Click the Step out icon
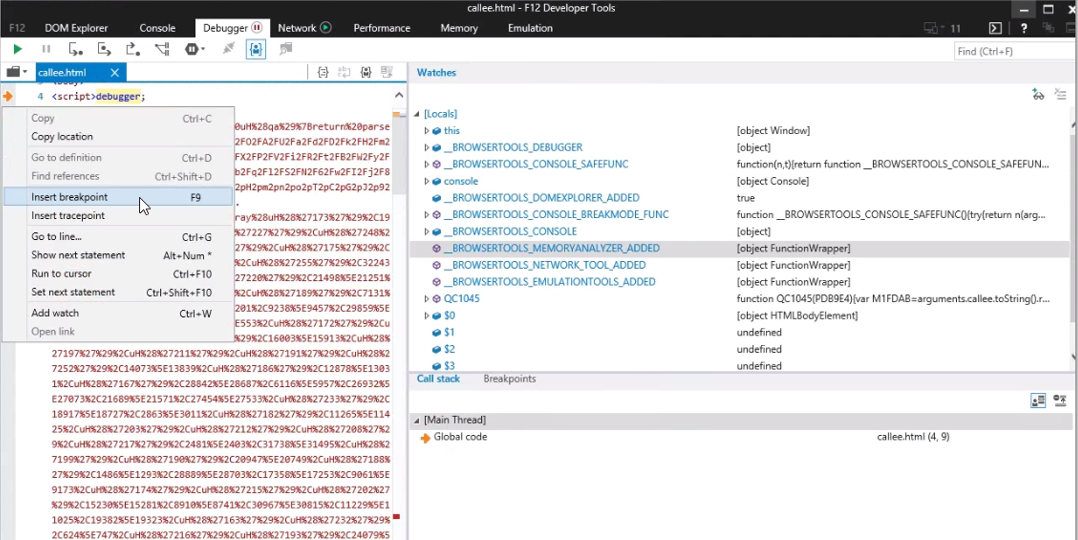The width and height of the screenshot is (1078, 540). point(132,49)
